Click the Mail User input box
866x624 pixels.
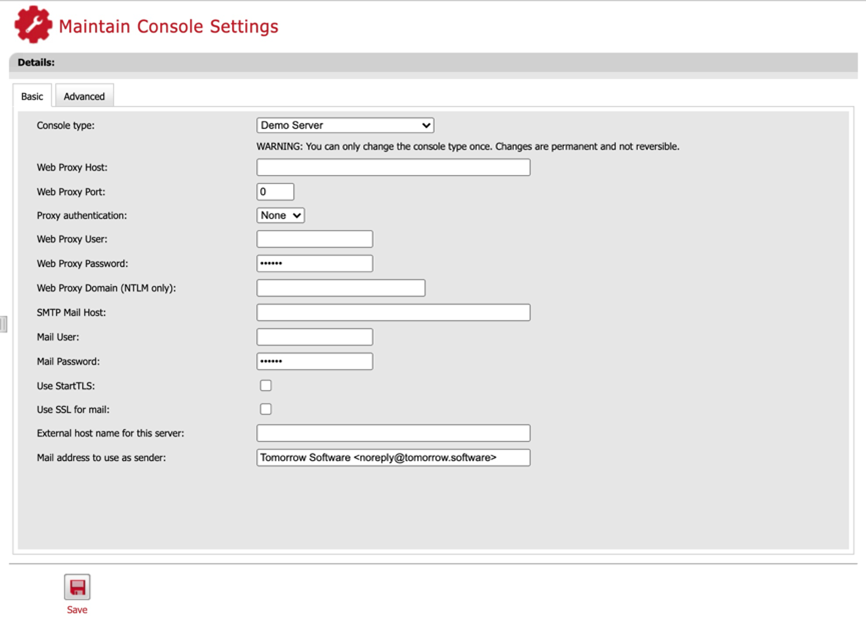[x=314, y=337]
